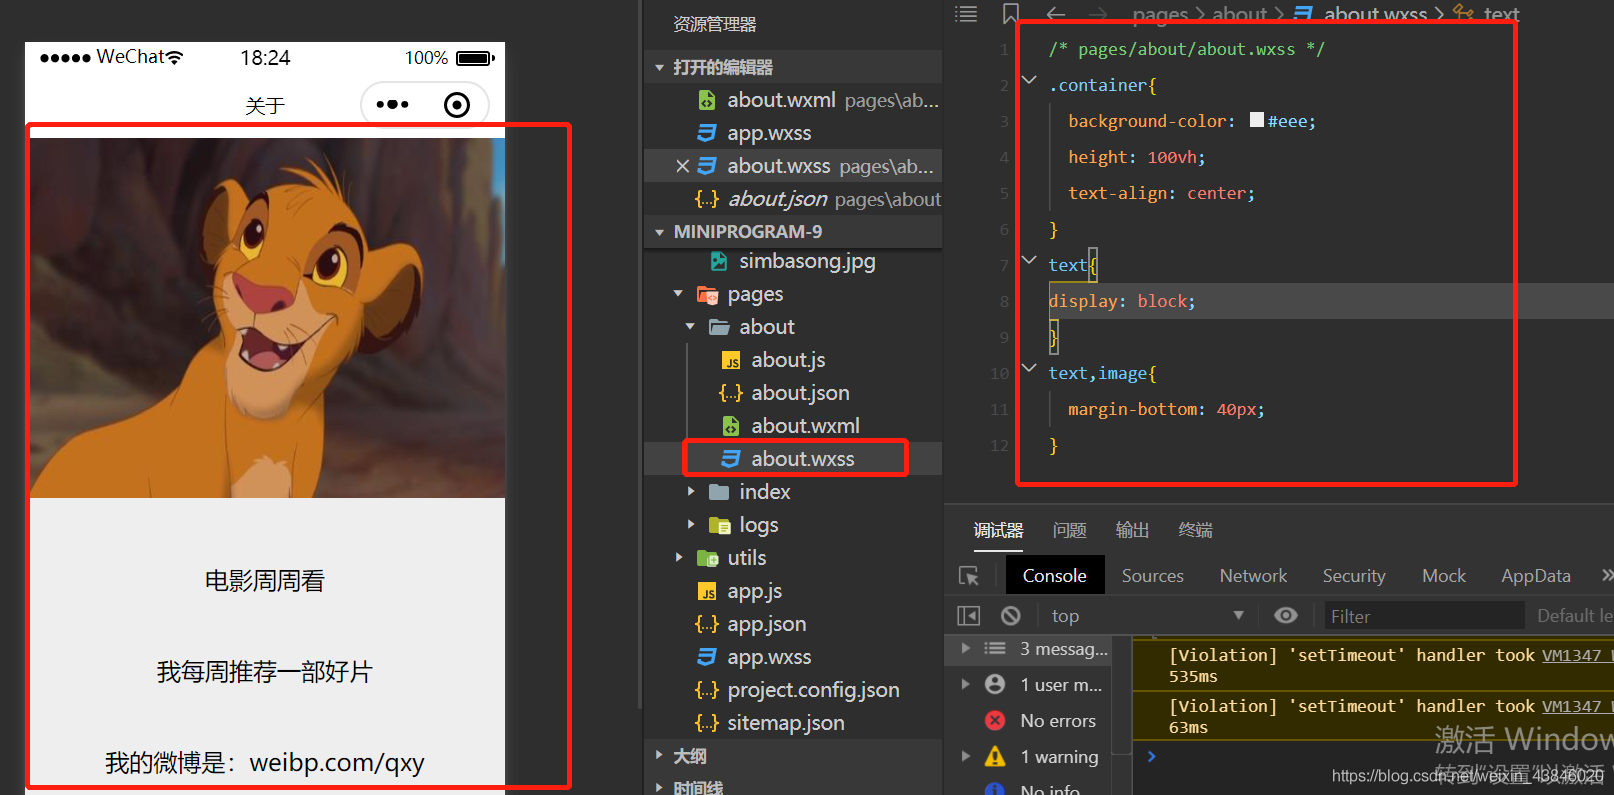Click the simbasong.jpg image file icon
Screen dimensions: 1614x795
(x=718, y=261)
